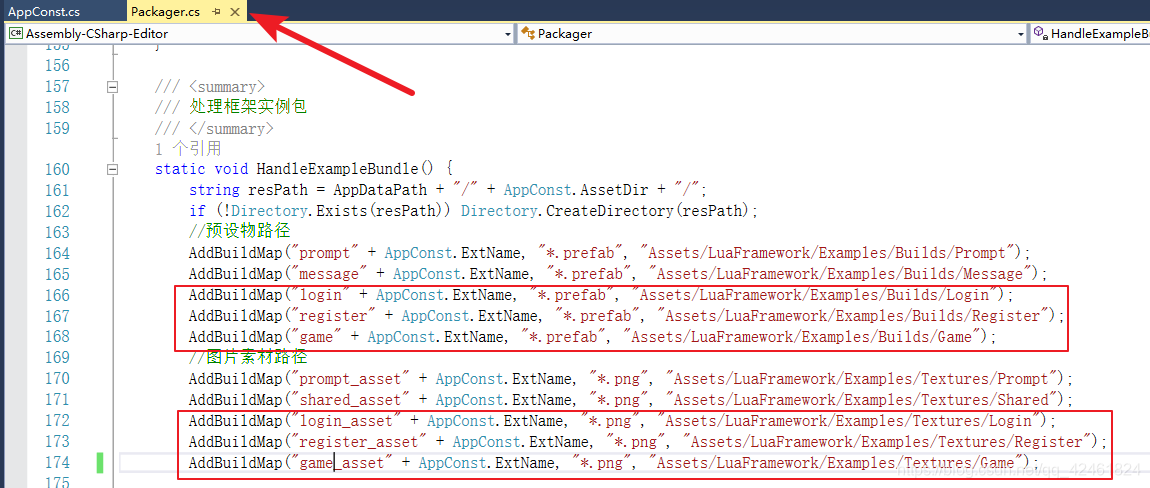Click the '//图片素材路径' comment

pyautogui.click(x=248, y=357)
